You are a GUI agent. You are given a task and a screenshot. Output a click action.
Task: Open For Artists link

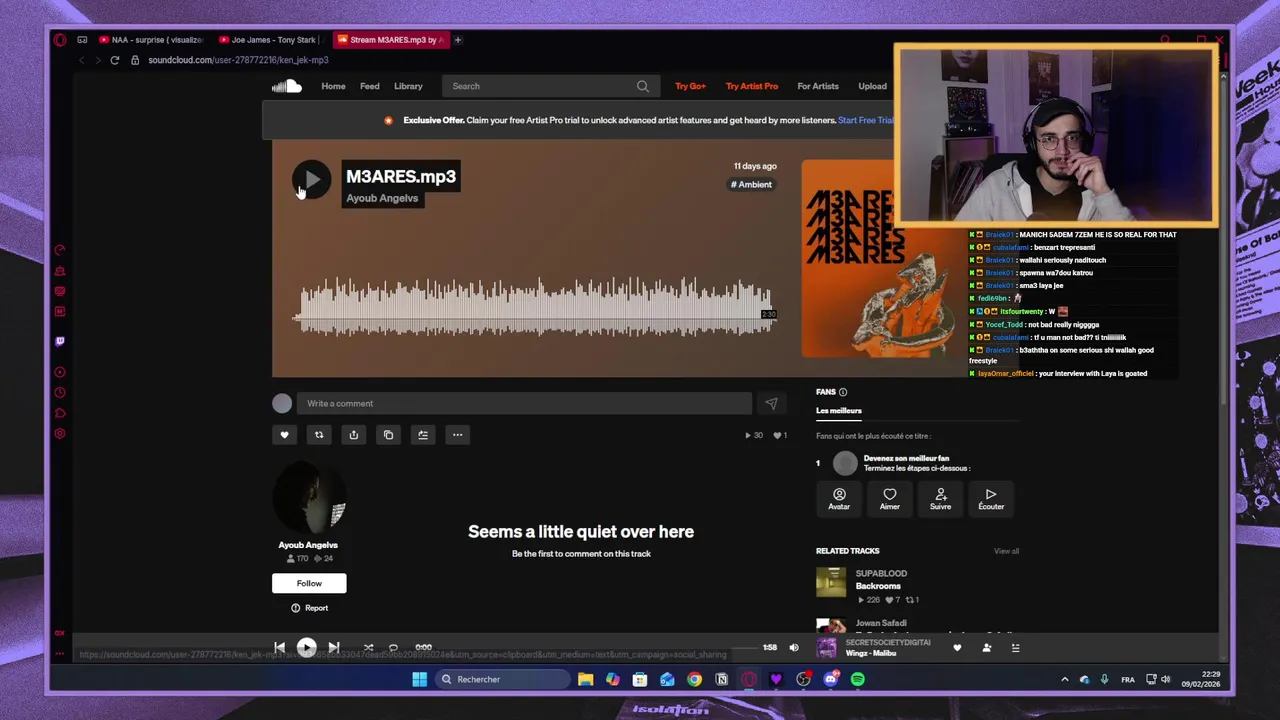click(818, 86)
